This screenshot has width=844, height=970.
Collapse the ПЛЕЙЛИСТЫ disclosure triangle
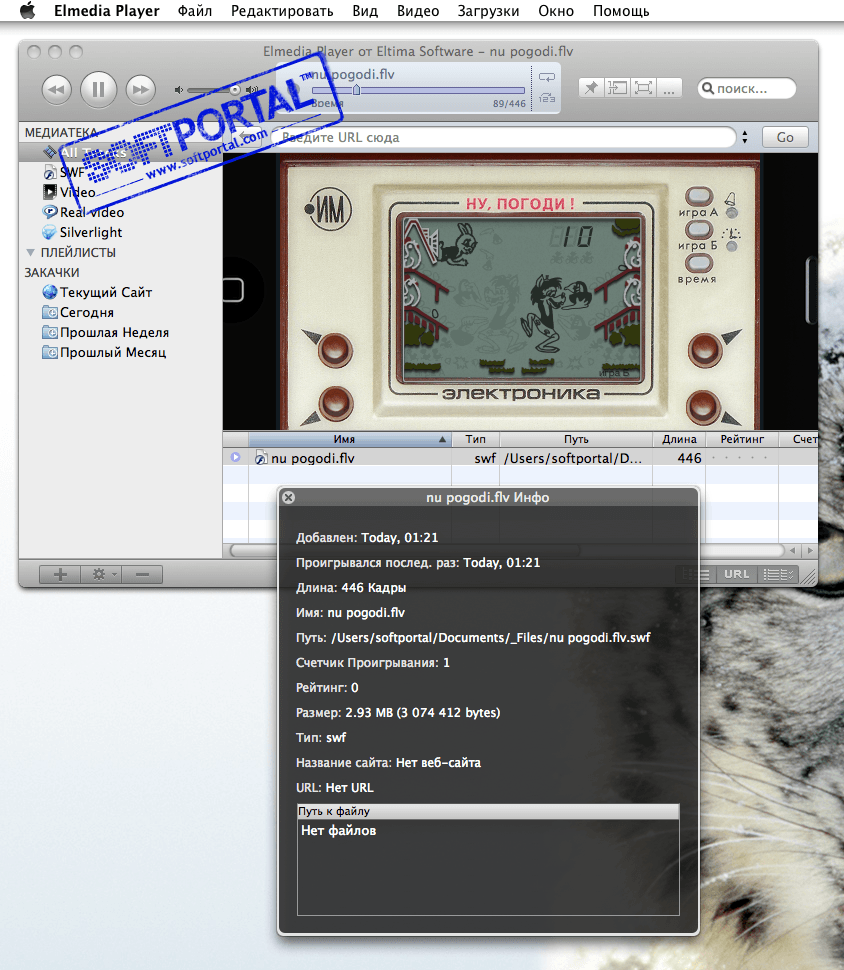(30, 252)
